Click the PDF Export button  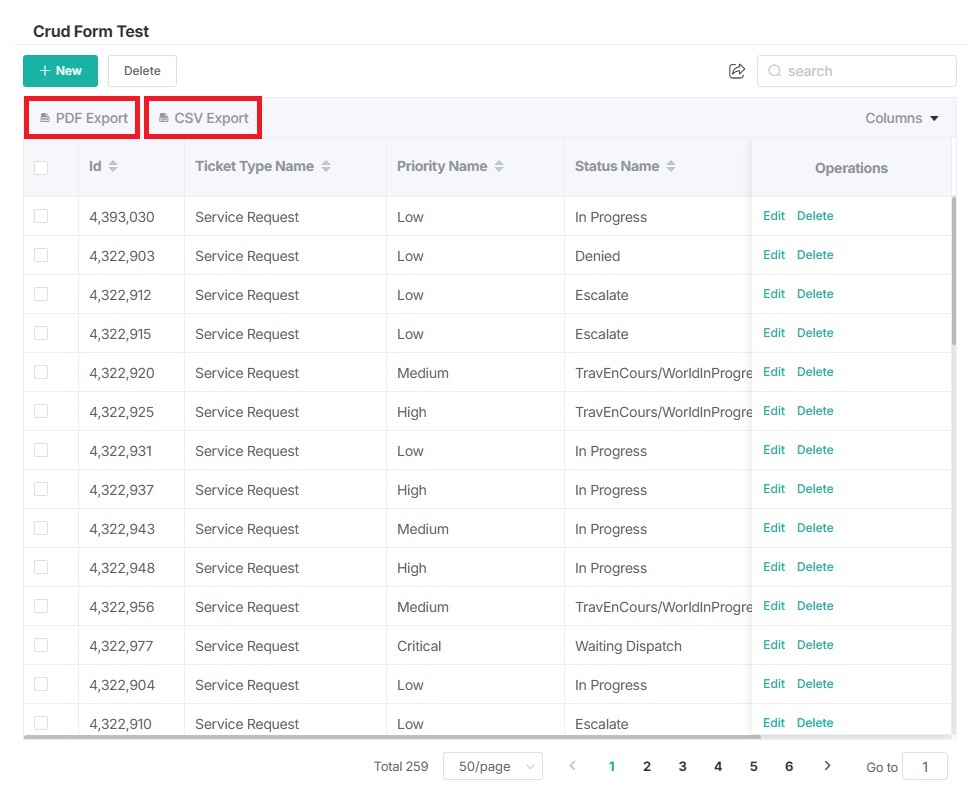click(84, 118)
